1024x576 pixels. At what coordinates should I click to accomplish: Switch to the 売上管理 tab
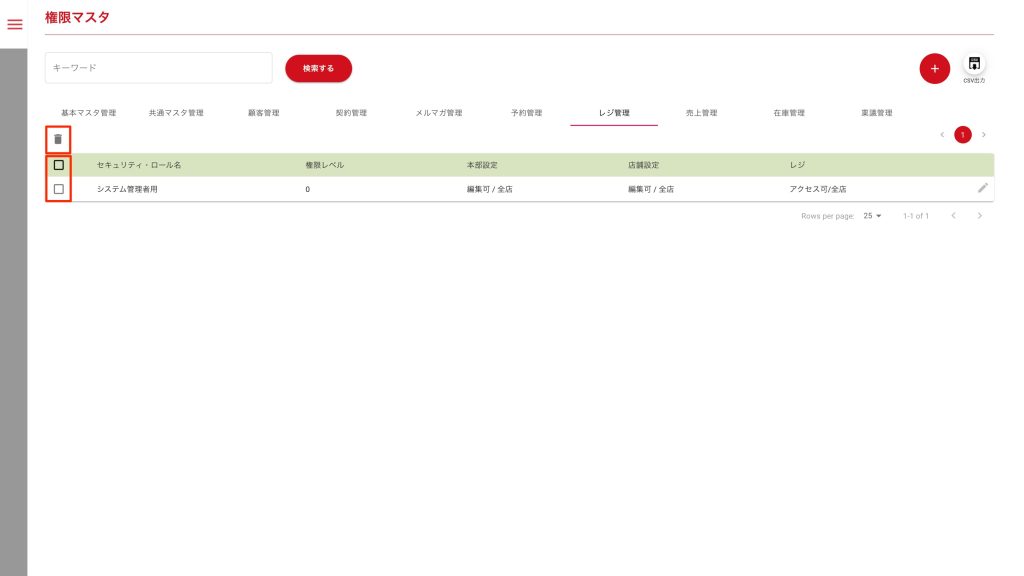click(x=701, y=113)
